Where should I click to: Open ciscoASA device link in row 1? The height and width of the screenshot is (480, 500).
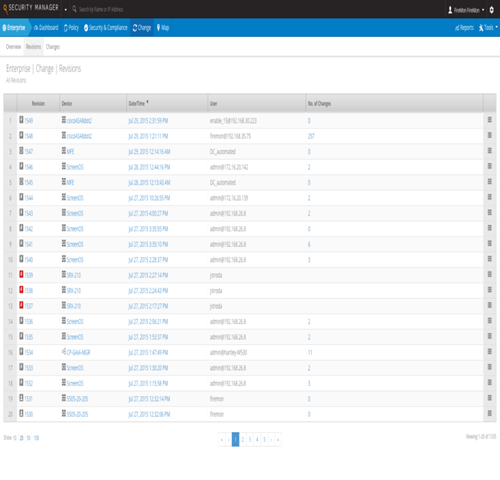click(x=79, y=121)
